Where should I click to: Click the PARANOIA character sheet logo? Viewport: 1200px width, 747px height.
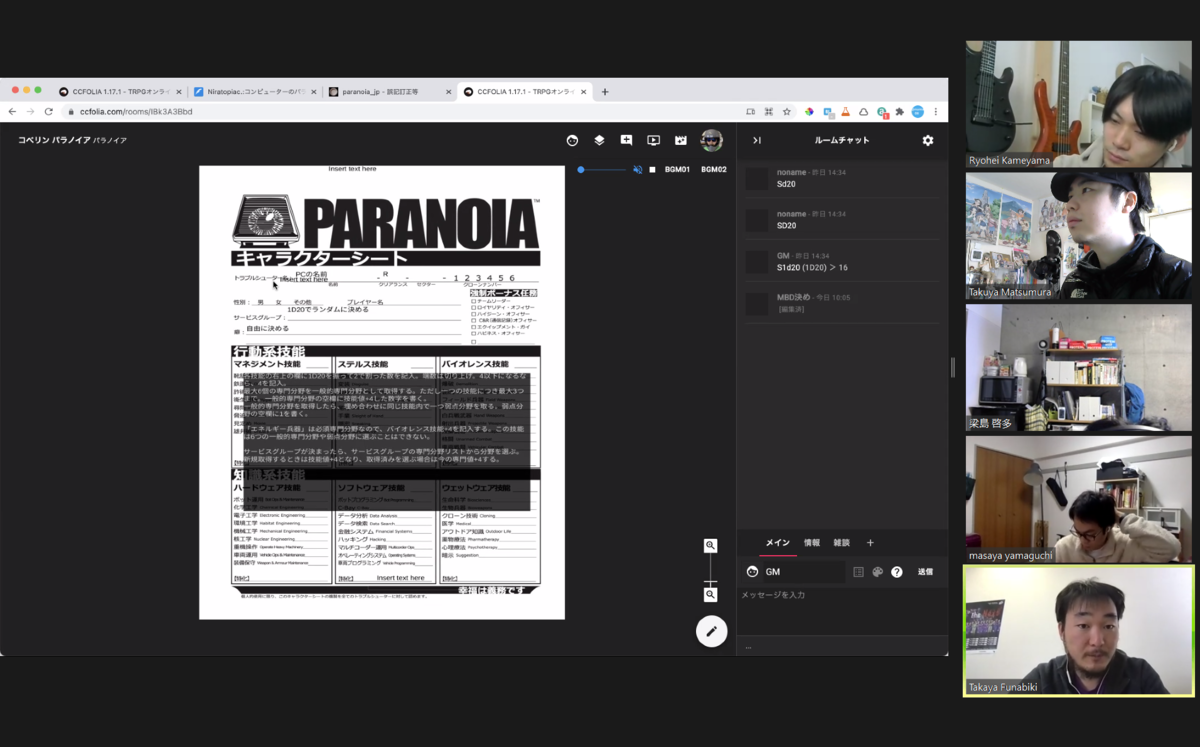click(385, 222)
